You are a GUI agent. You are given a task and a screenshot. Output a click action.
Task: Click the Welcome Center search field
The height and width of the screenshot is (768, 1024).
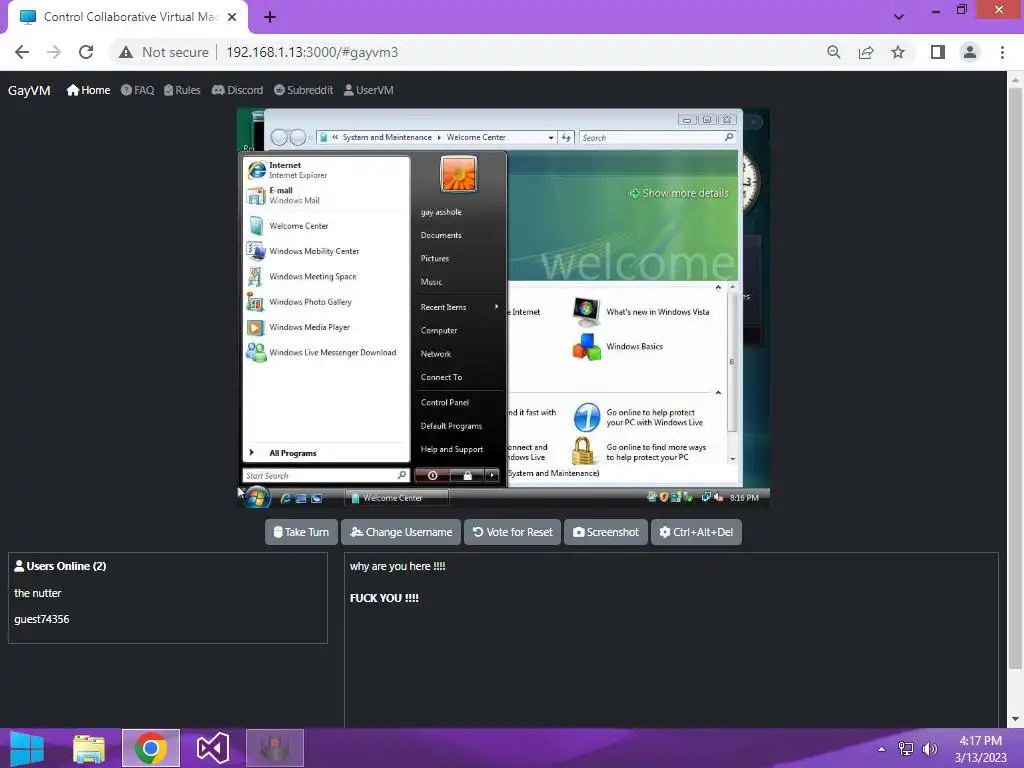coord(657,138)
